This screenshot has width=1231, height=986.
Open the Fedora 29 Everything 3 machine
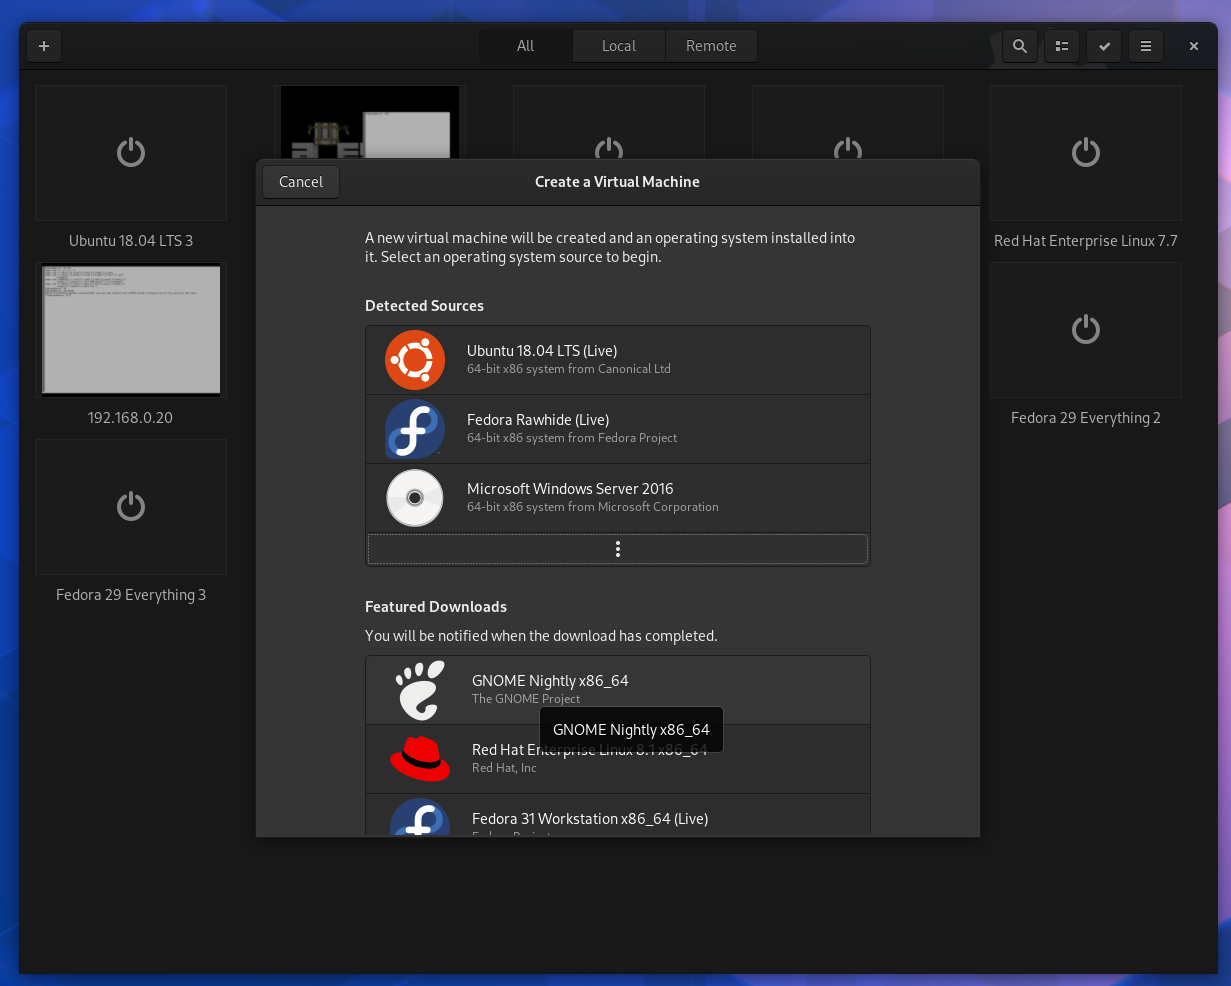pos(131,507)
